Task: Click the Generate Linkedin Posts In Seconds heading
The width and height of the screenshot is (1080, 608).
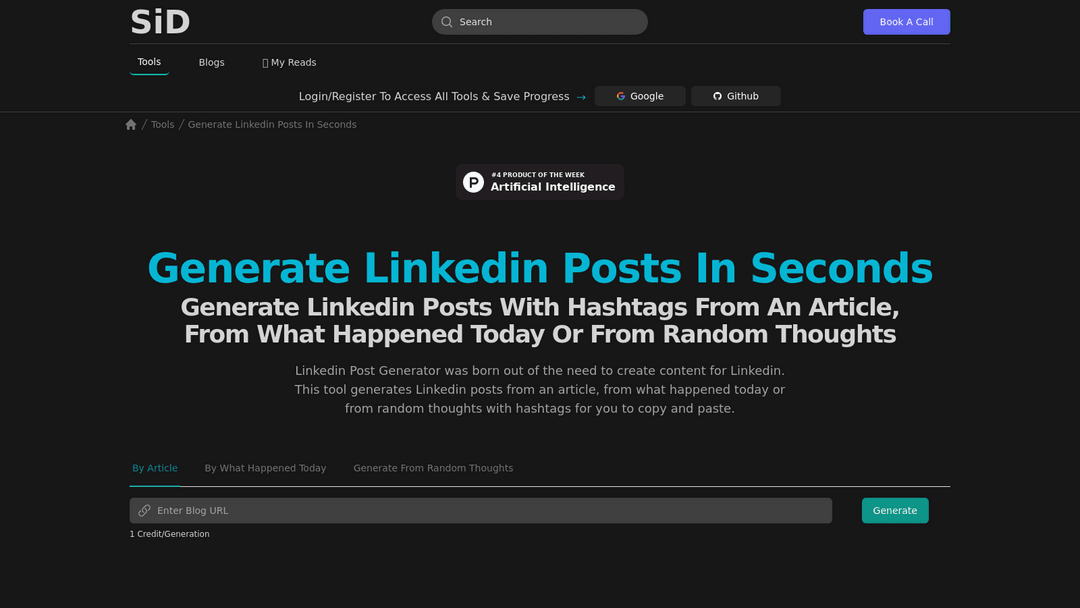Action: pos(540,268)
